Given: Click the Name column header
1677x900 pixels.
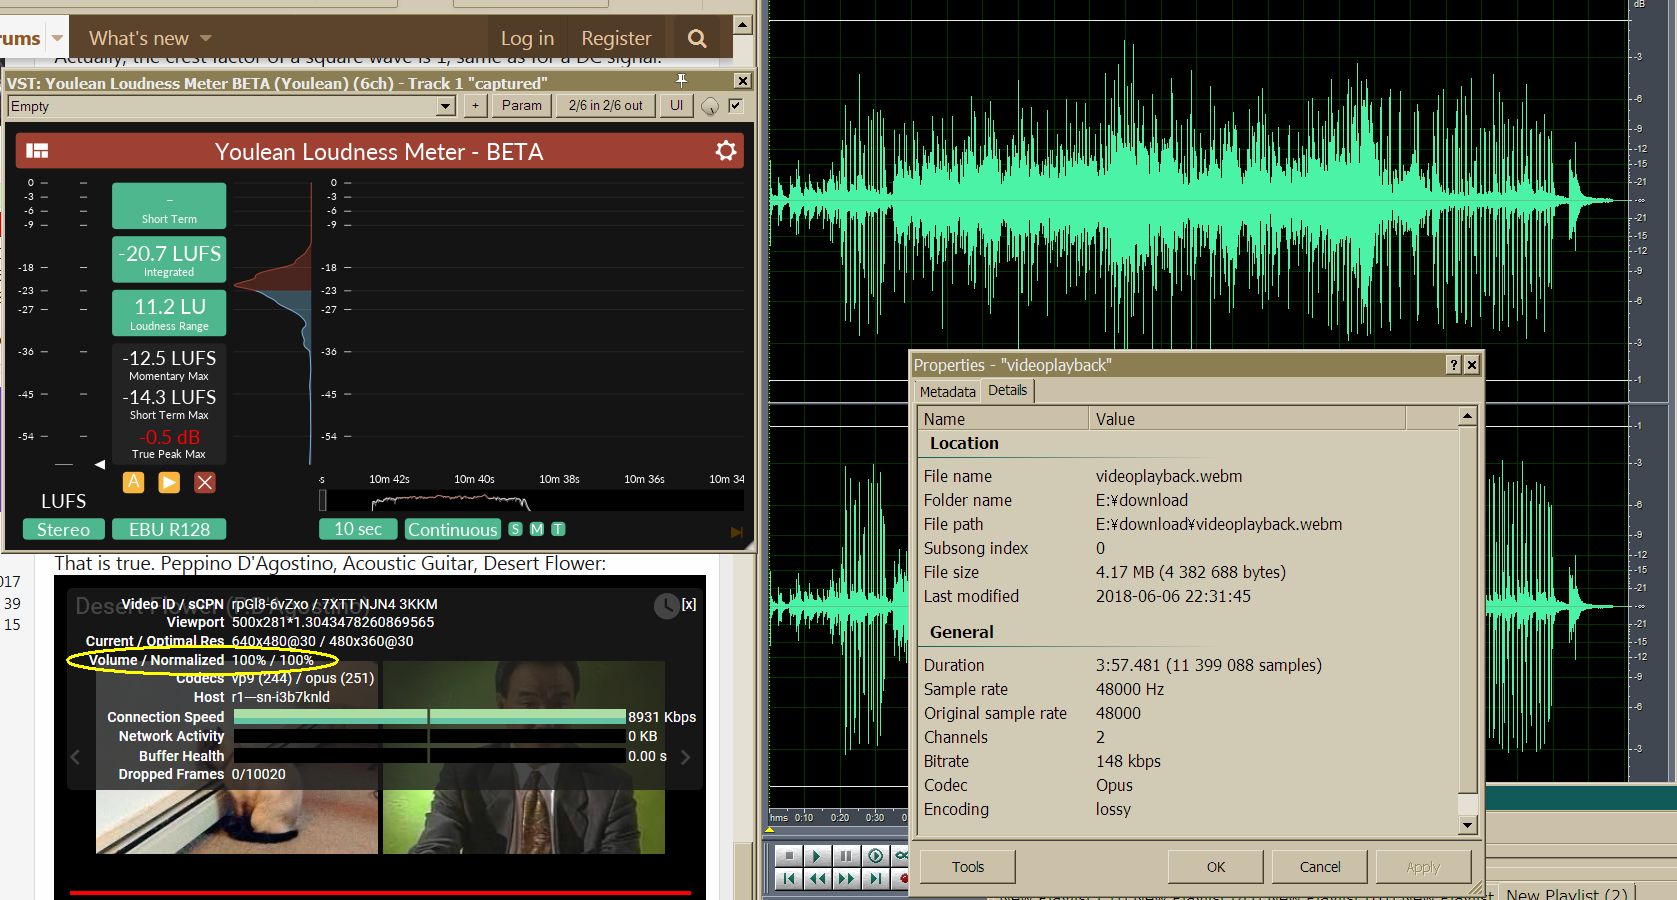Looking at the screenshot, I should tap(1003, 418).
